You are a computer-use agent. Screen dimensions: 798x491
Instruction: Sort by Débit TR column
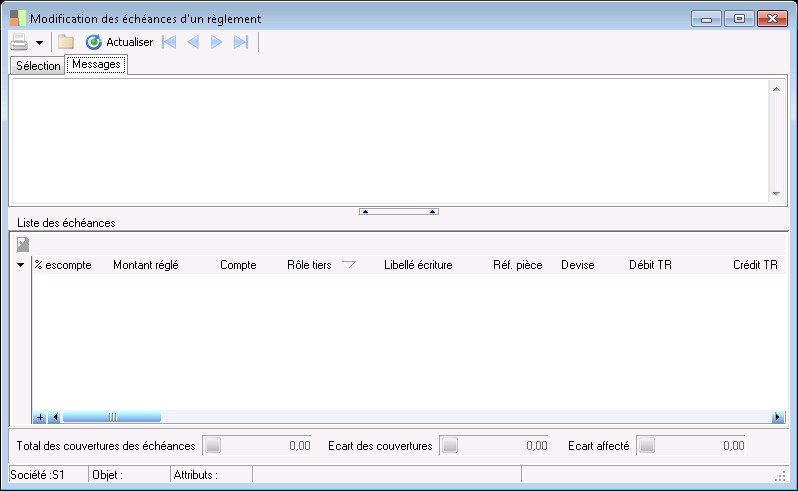(x=650, y=265)
